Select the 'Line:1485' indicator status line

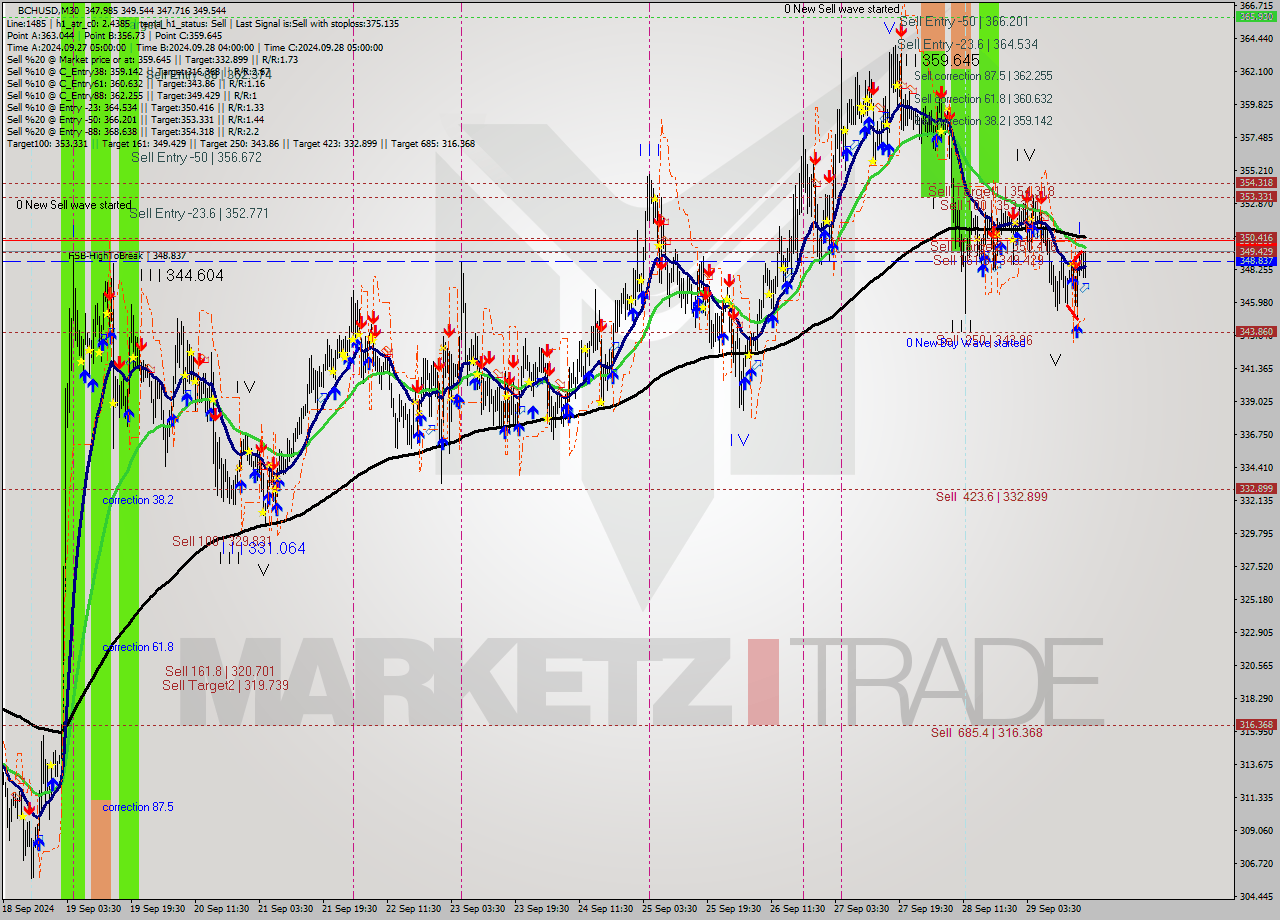point(202,23)
